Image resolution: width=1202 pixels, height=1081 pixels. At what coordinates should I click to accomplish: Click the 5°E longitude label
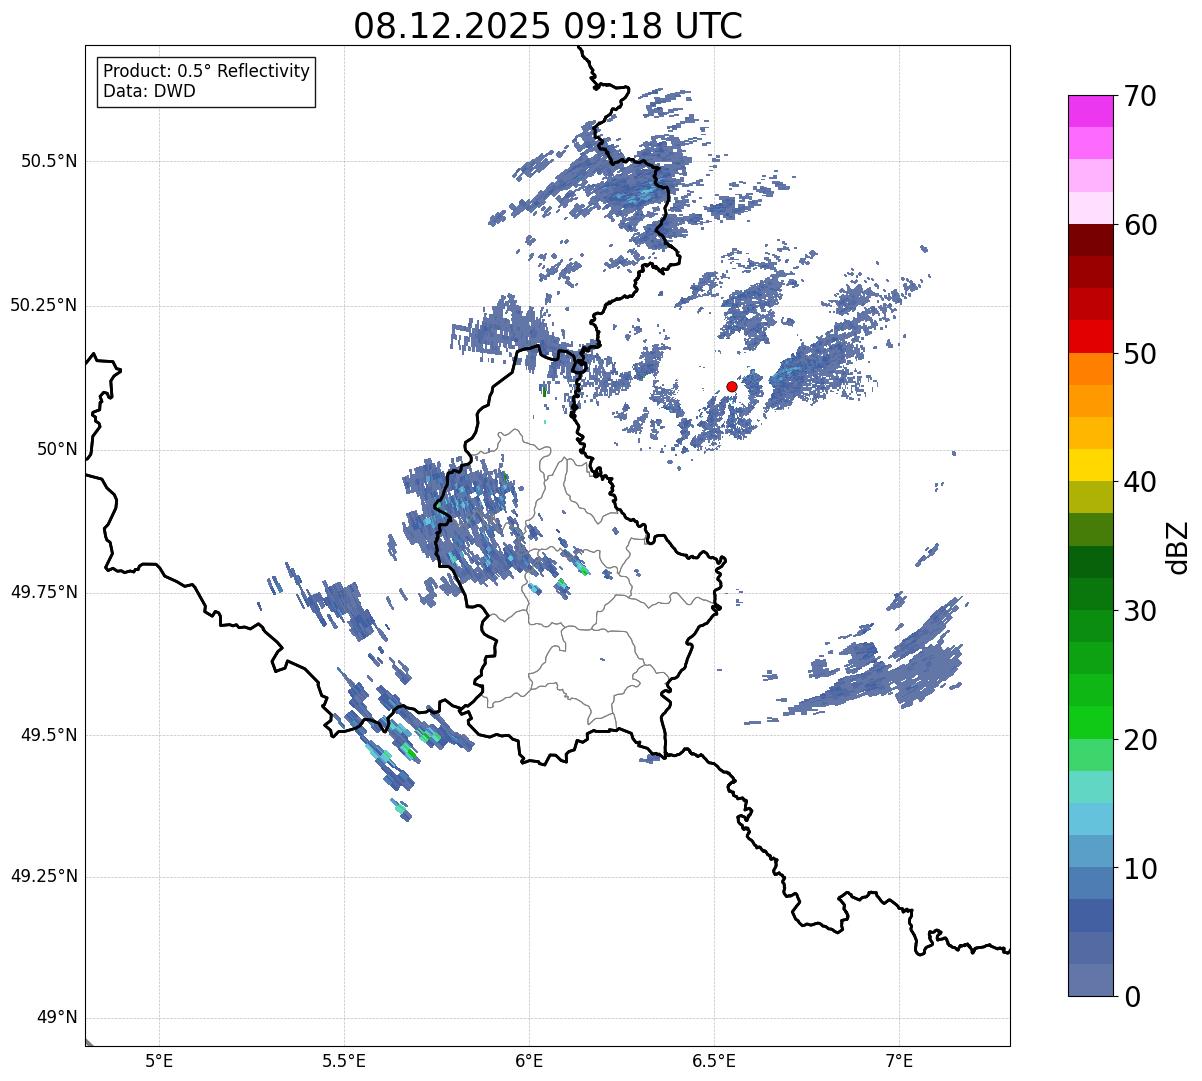(159, 1060)
